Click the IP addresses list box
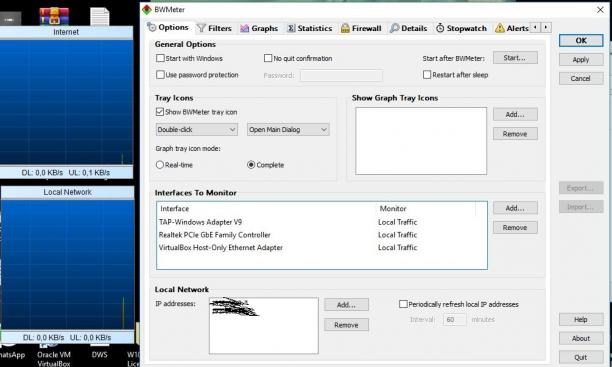612x367 pixels. coord(263,326)
